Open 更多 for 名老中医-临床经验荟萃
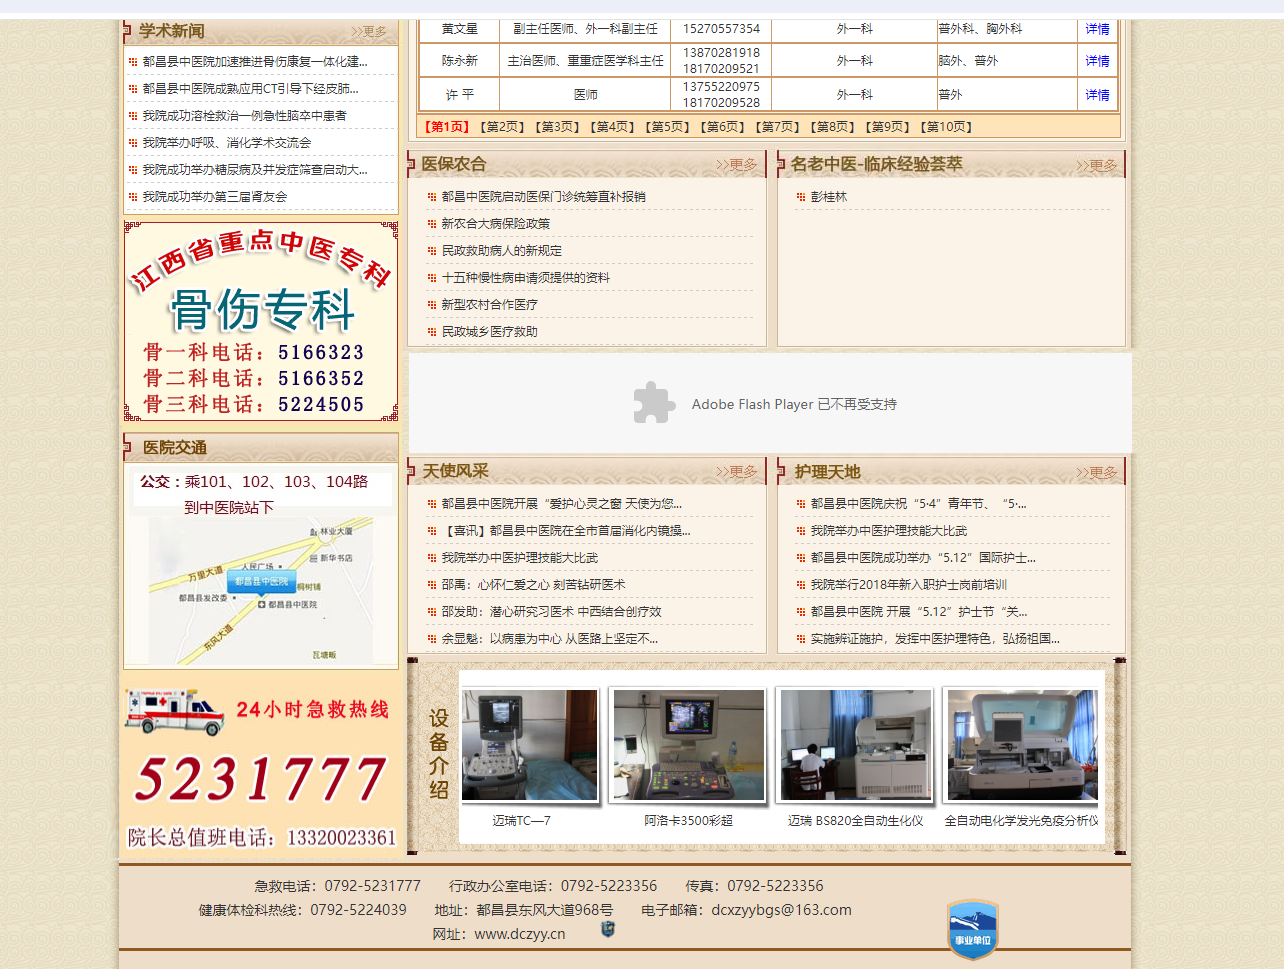This screenshot has height=969, width=1284. pyautogui.click(x=1097, y=165)
